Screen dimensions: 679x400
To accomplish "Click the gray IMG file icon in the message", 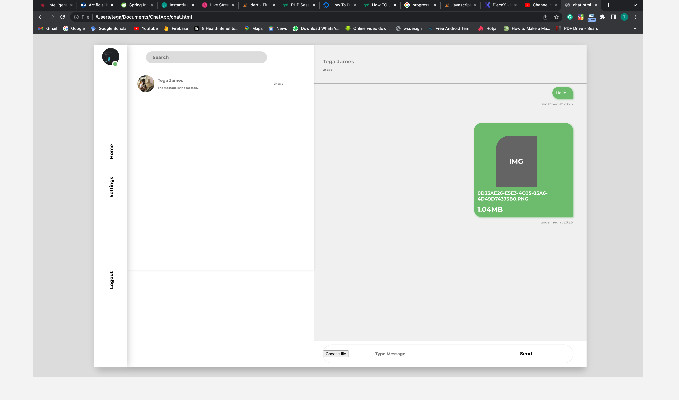I will (516, 161).
